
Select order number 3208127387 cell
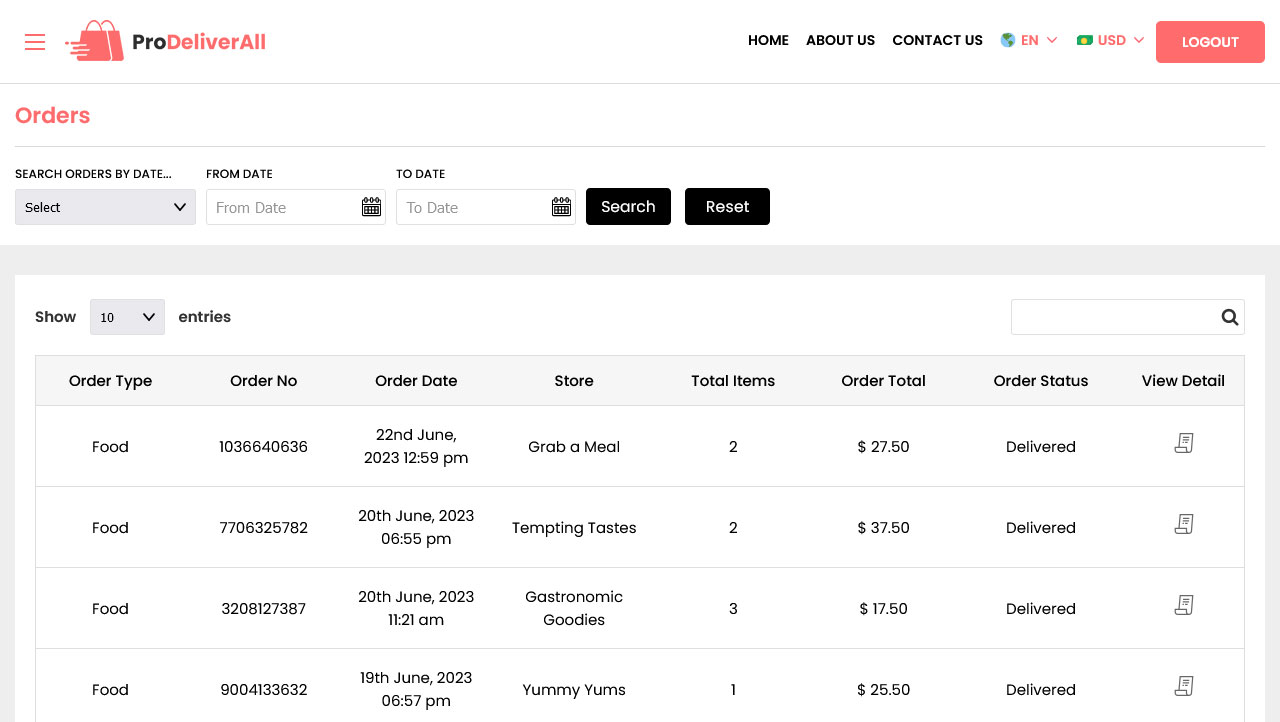pos(263,609)
